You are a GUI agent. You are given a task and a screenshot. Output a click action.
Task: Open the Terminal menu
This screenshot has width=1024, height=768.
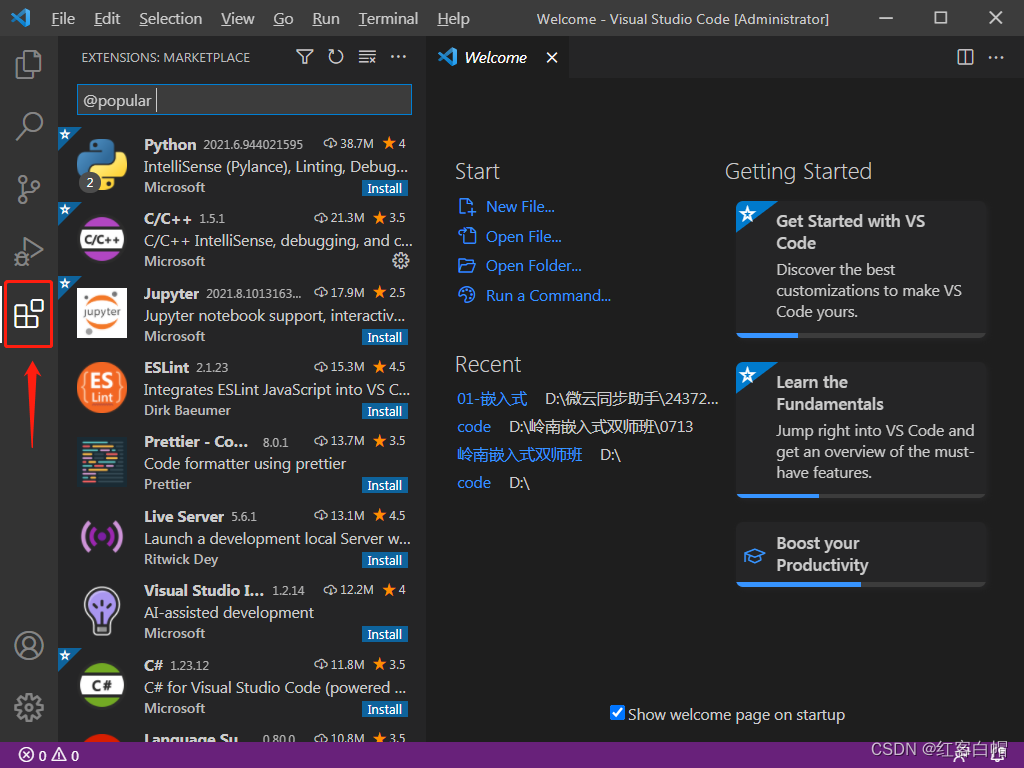point(388,19)
